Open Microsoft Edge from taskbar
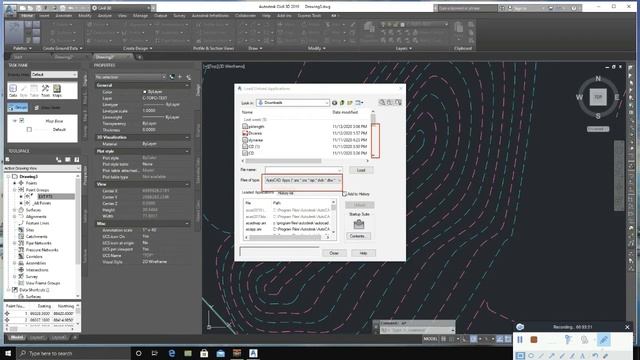This screenshot has width=640, height=360. pos(171,353)
